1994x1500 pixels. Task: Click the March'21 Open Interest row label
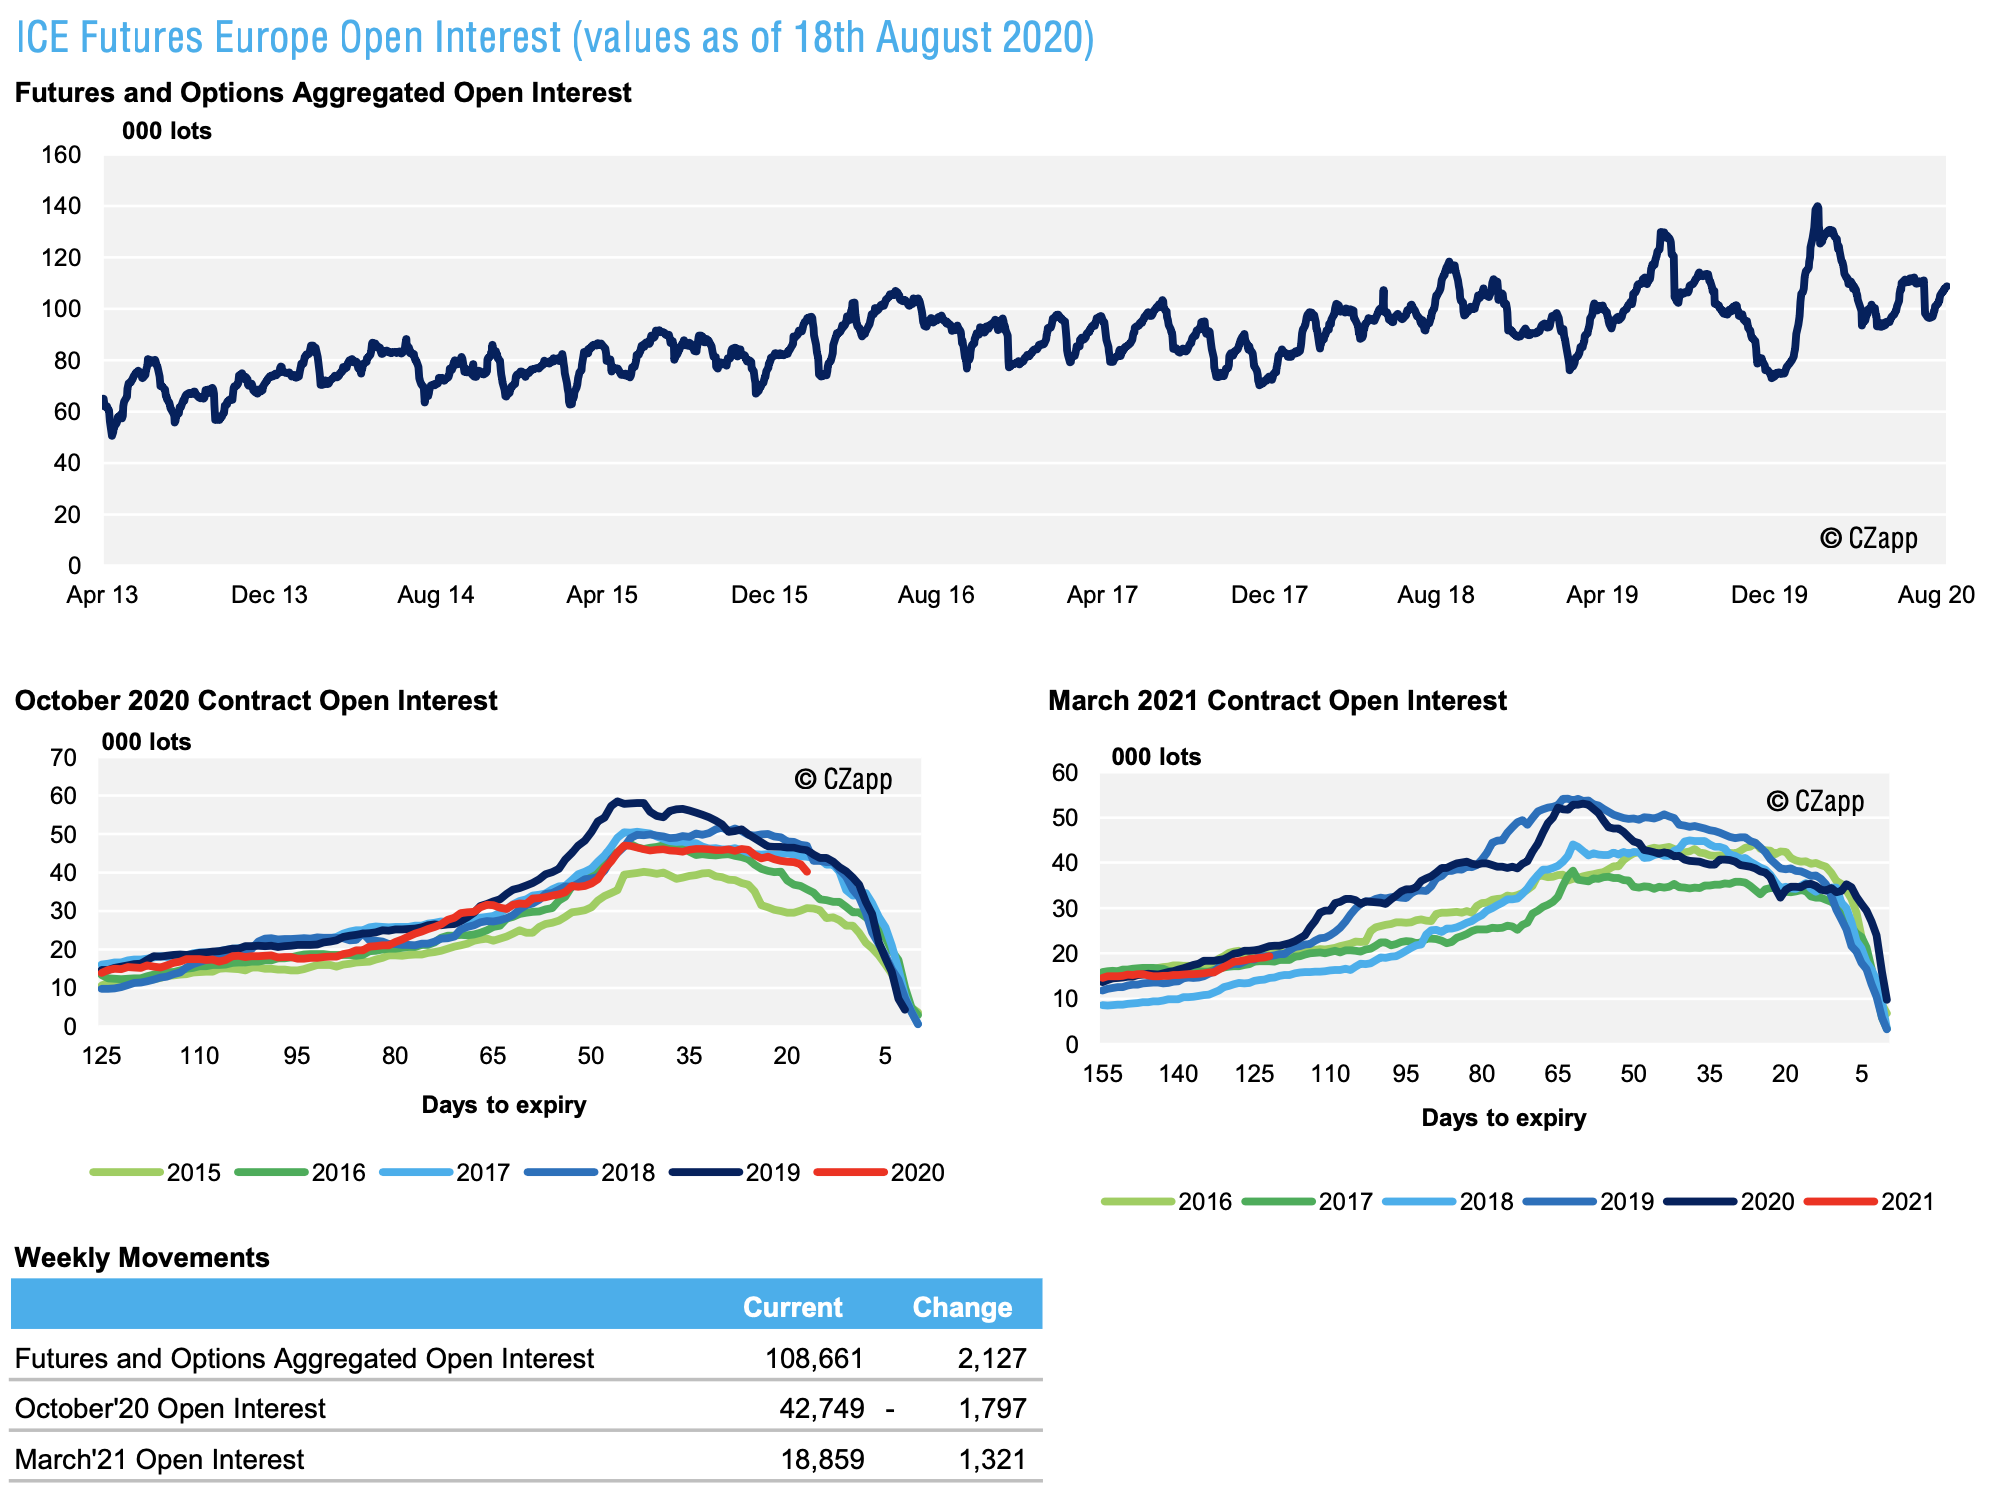pos(159,1459)
